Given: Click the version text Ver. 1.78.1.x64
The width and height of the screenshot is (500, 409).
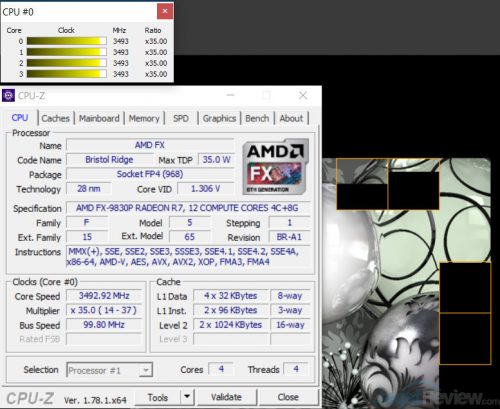Looking at the screenshot, I should 95,400.
